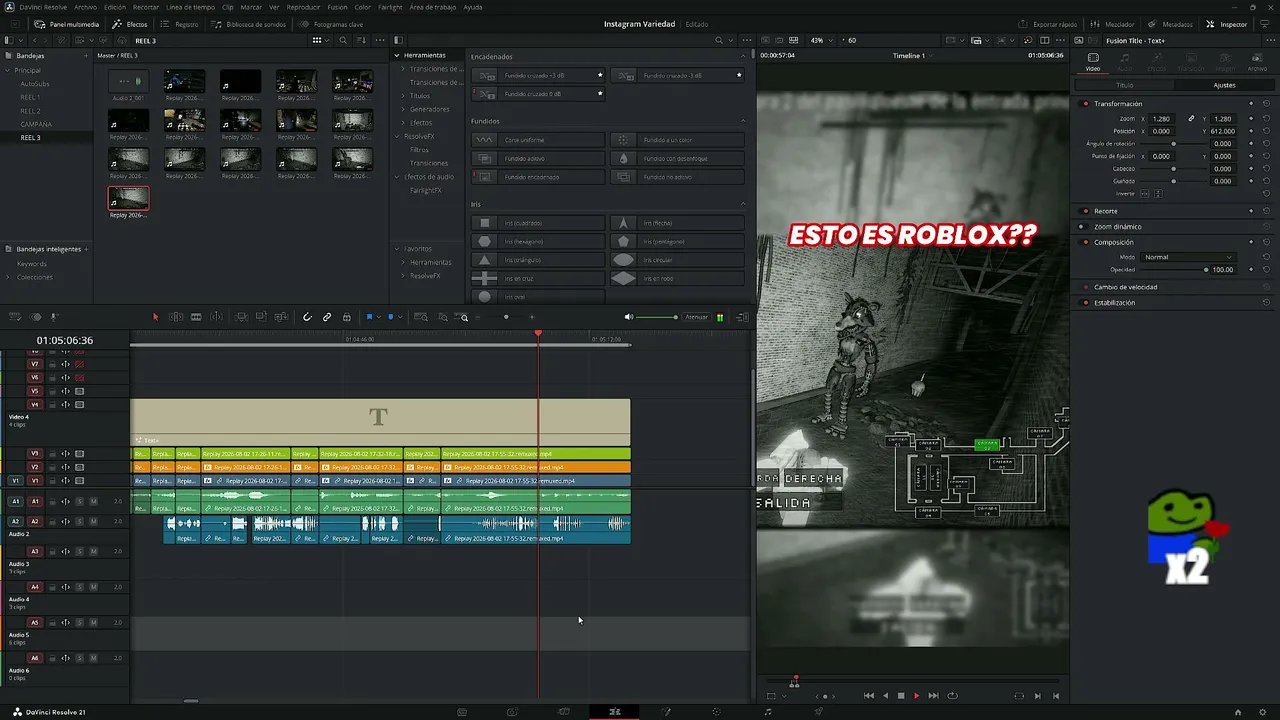Click the Atenuar button
Image resolution: width=1280 pixels, height=720 pixels.
tap(696, 317)
